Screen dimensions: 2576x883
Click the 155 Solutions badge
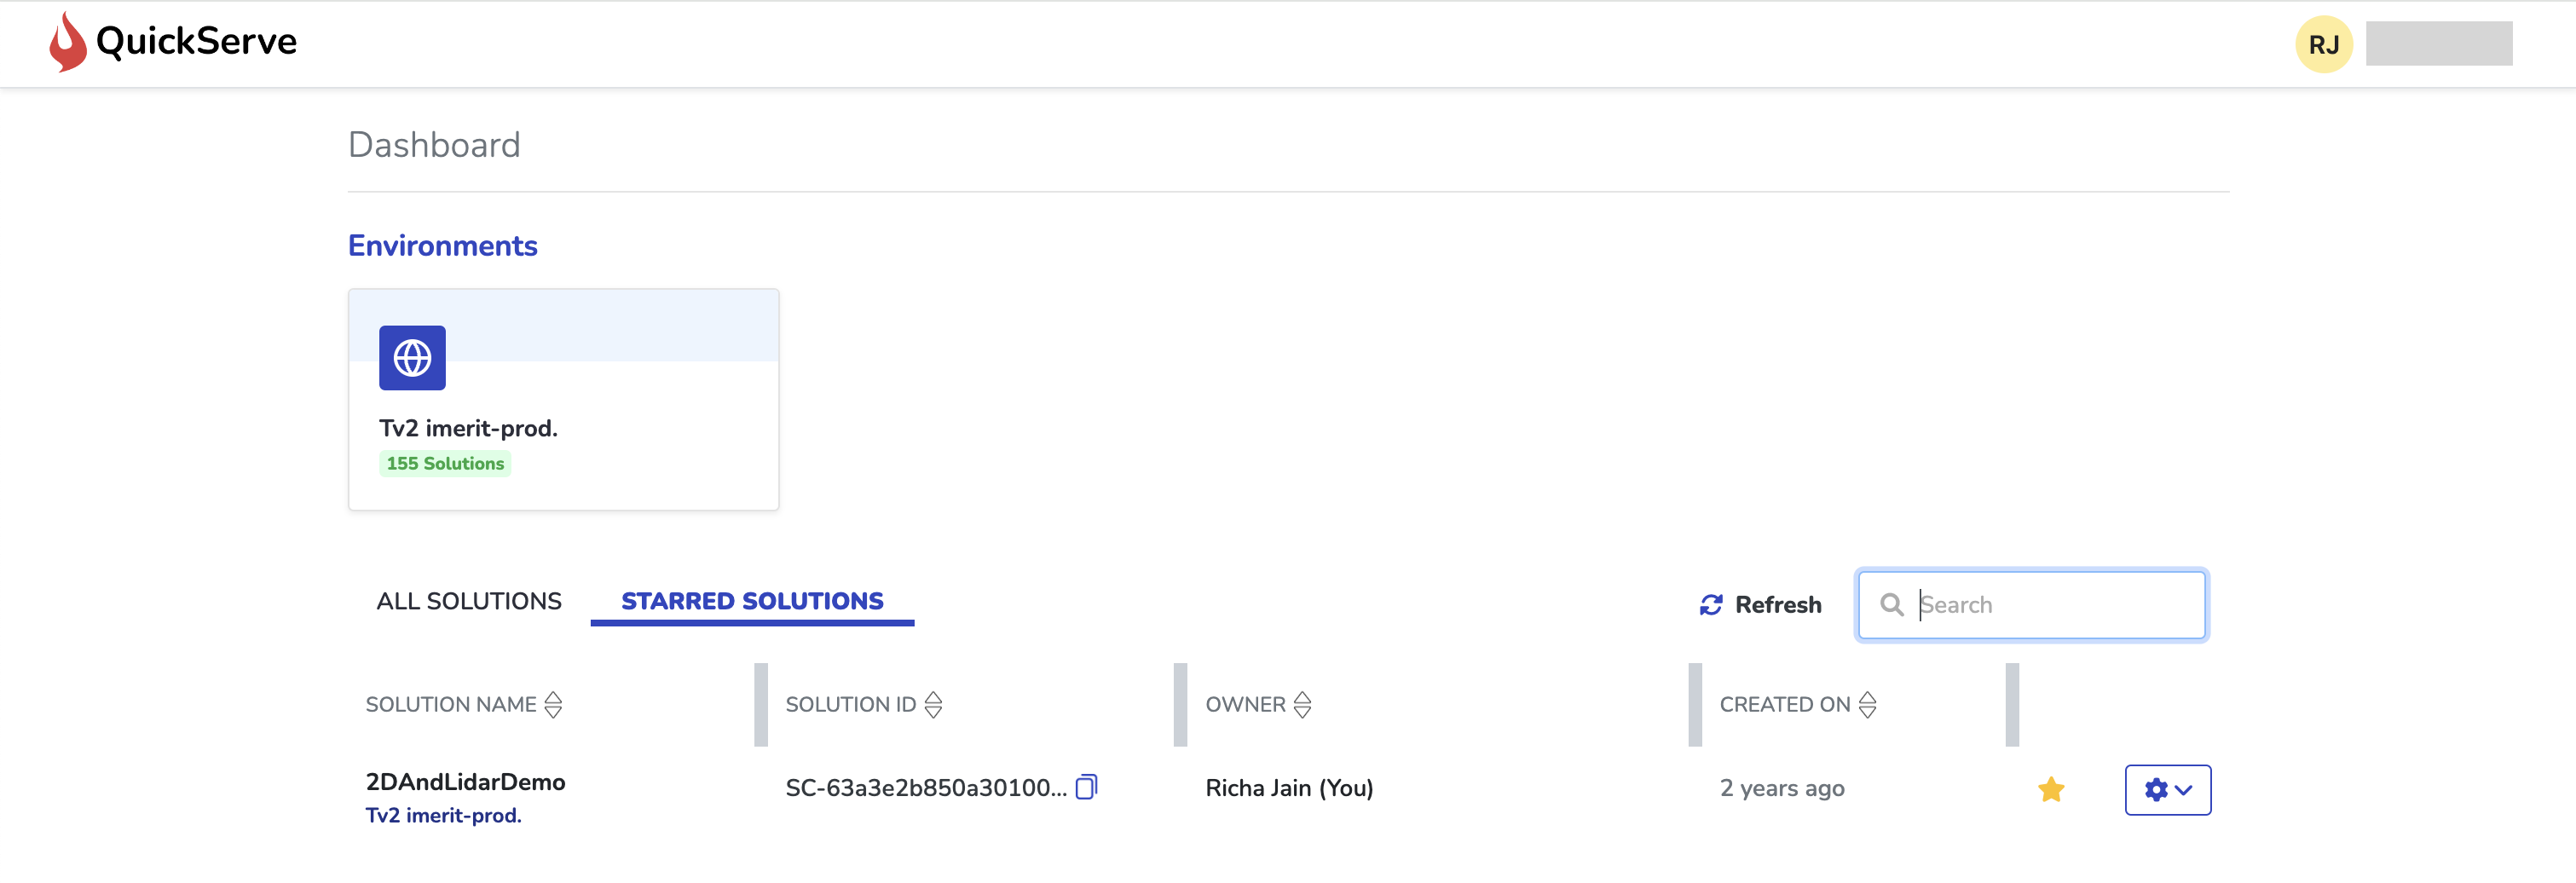pyautogui.click(x=445, y=464)
